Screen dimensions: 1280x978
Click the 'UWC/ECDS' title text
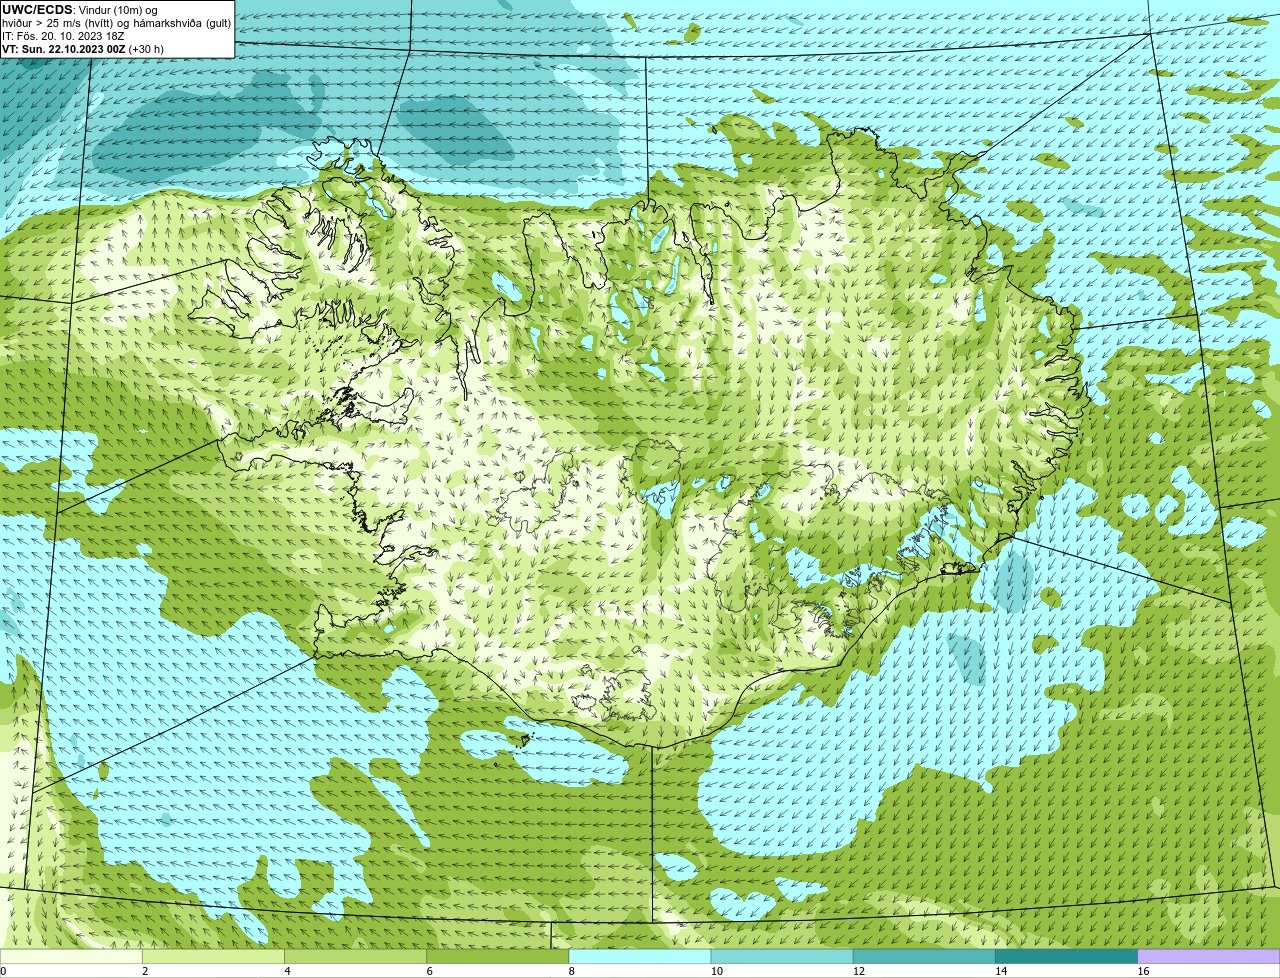point(37,9)
